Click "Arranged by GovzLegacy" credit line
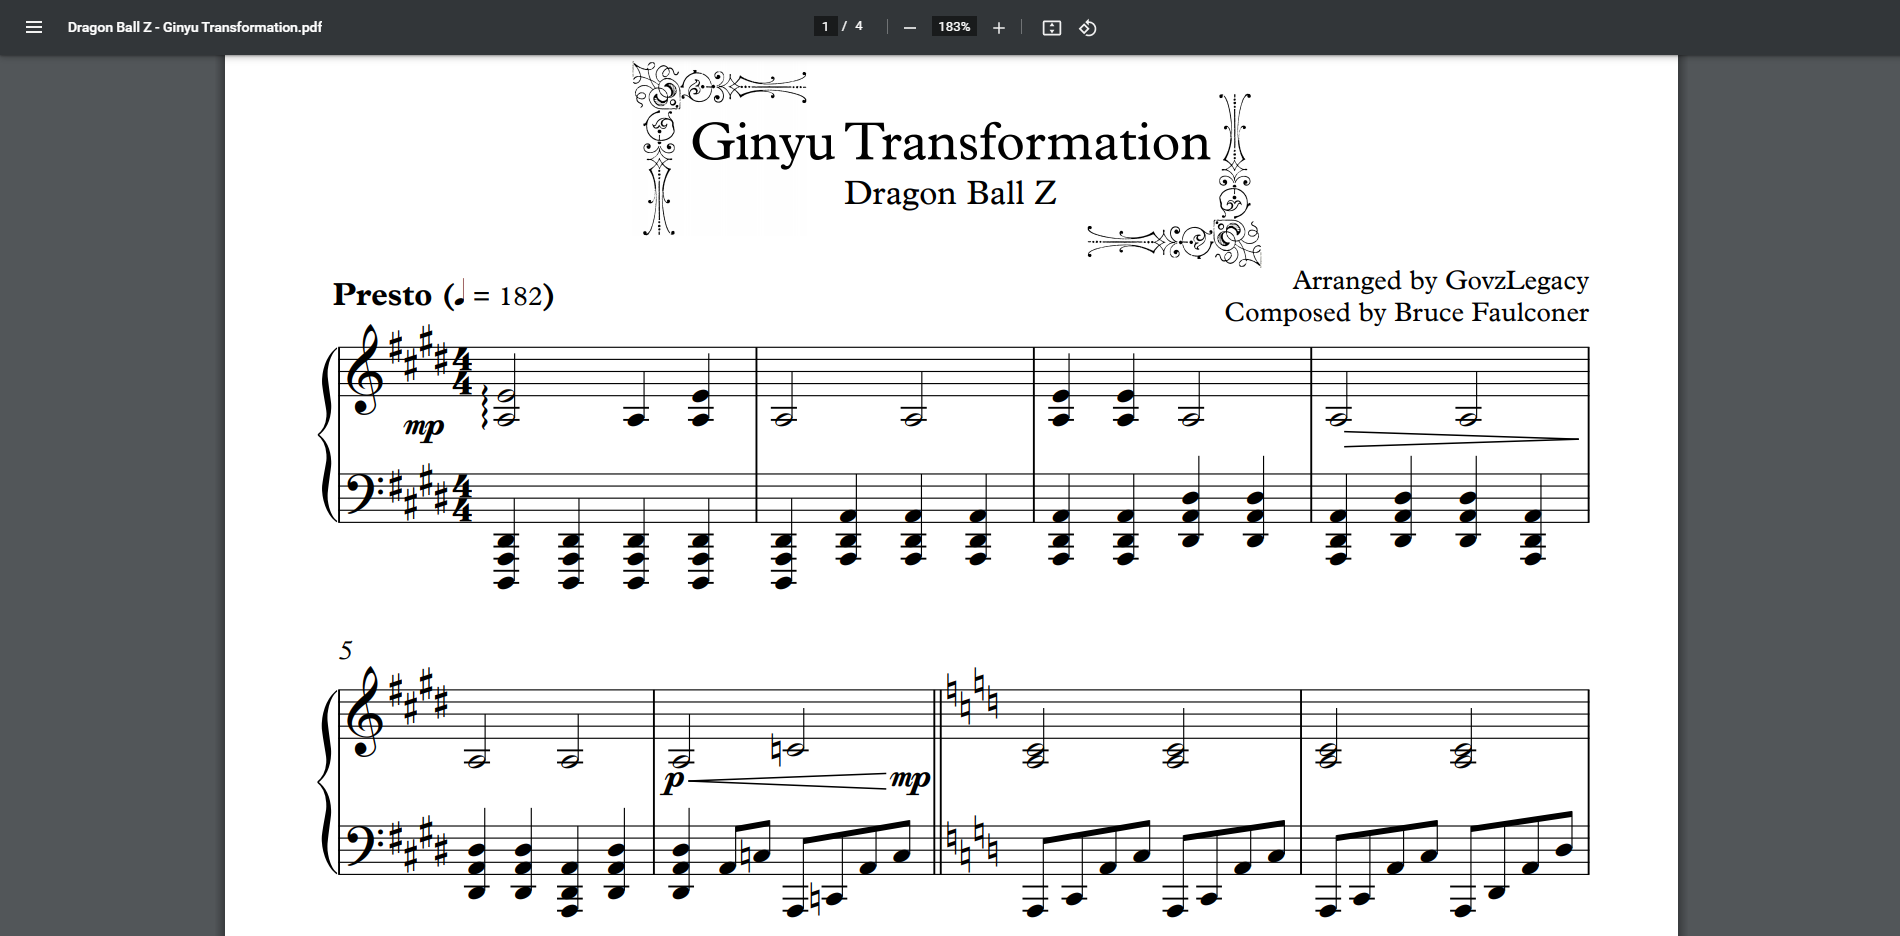The width and height of the screenshot is (1900, 936). (x=1440, y=281)
